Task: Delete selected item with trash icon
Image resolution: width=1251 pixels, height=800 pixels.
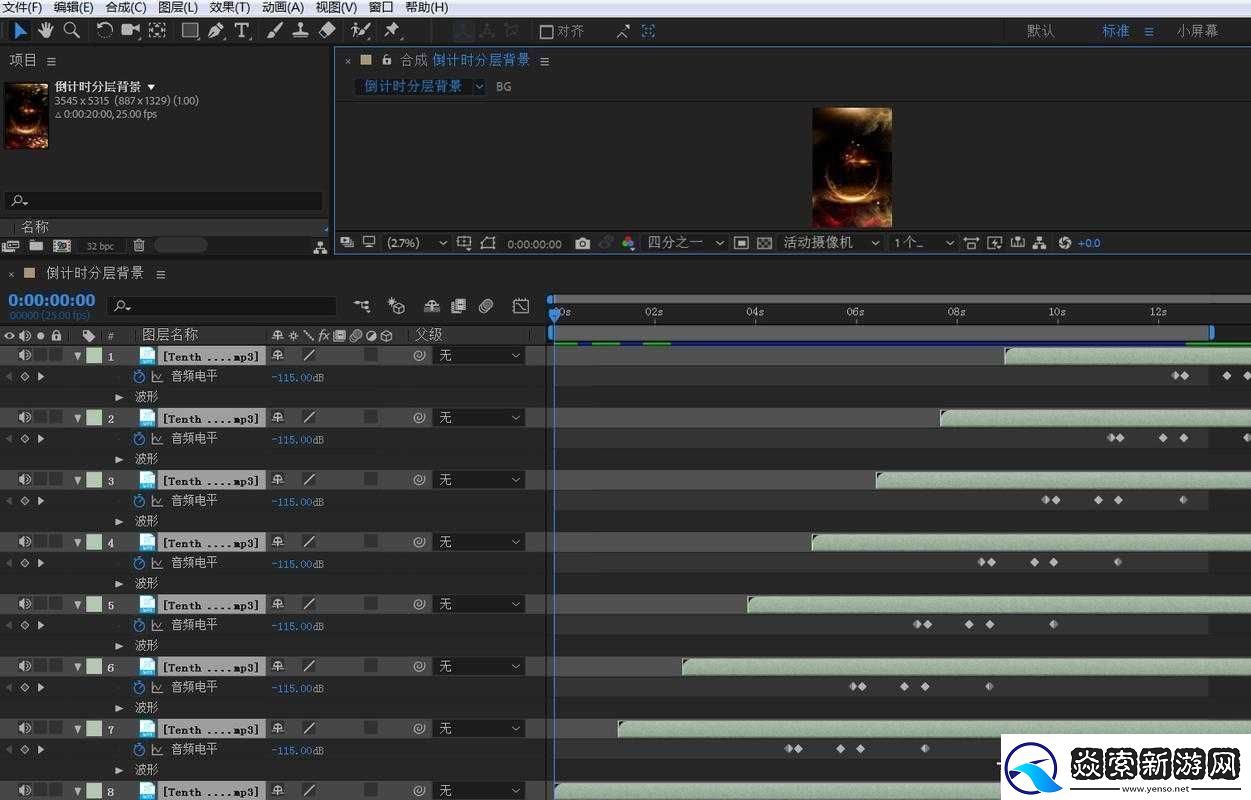Action: [139, 245]
